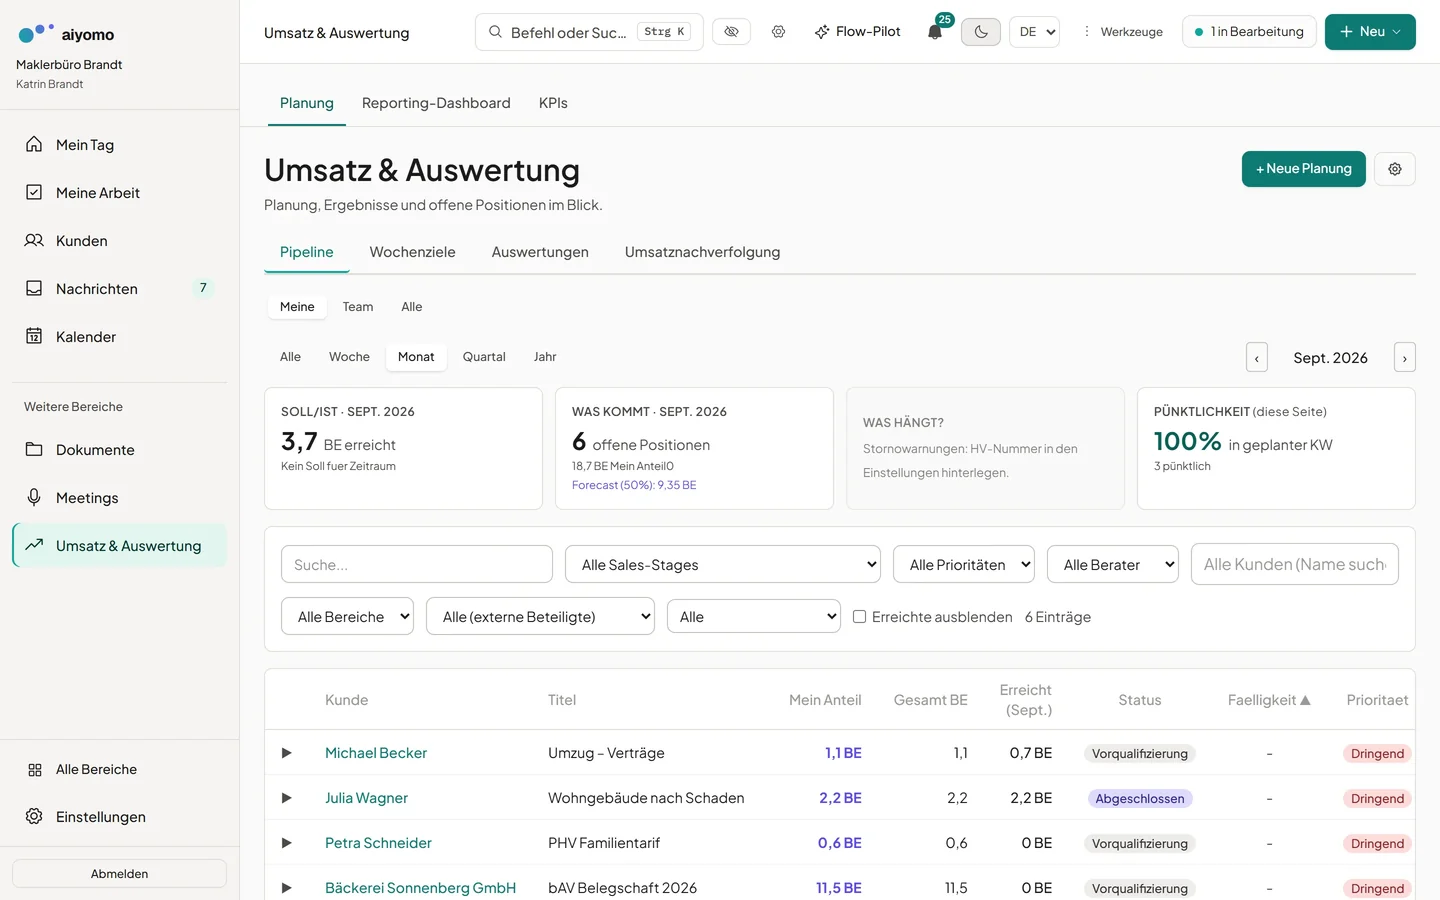This screenshot has height=900, width=1440.
Task: Click the unread badge 7 on Nachrichten
Action: point(203,288)
